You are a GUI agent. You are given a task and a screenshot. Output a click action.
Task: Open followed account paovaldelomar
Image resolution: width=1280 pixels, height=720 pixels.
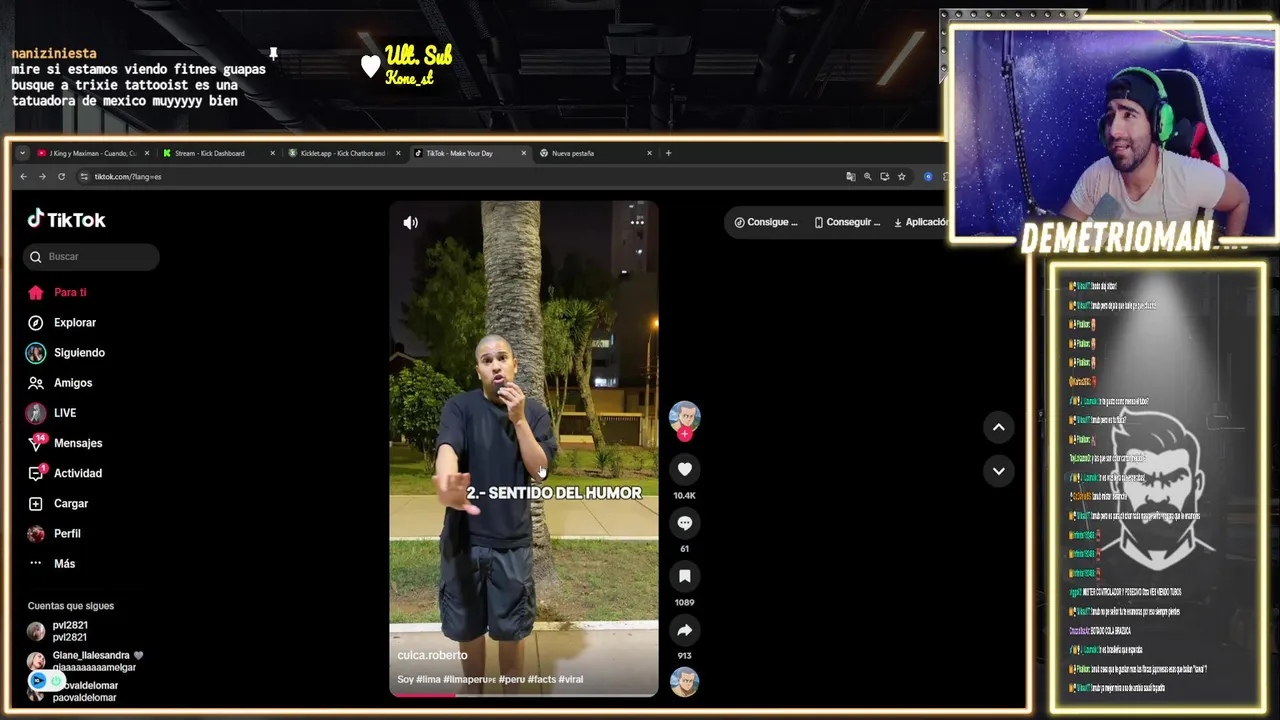coord(85,691)
